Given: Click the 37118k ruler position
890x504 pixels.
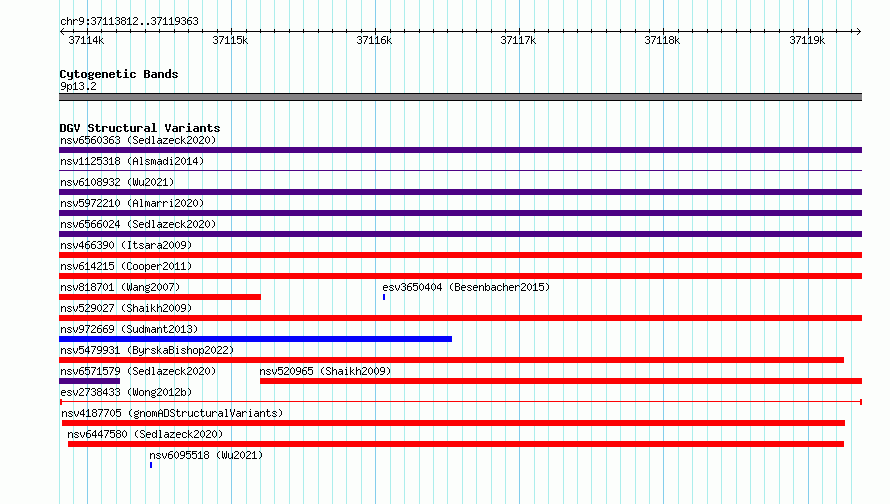Looking at the screenshot, I should point(662,40).
